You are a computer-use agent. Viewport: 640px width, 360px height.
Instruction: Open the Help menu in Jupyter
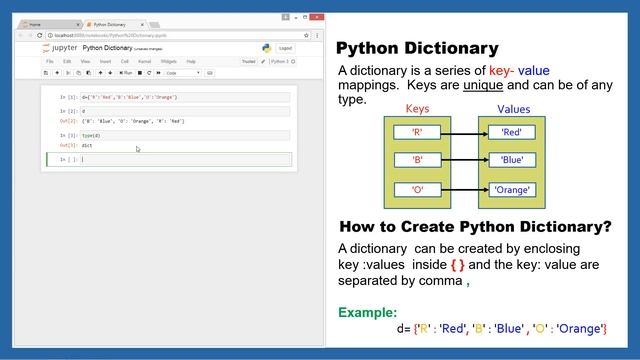tap(191, 62)
